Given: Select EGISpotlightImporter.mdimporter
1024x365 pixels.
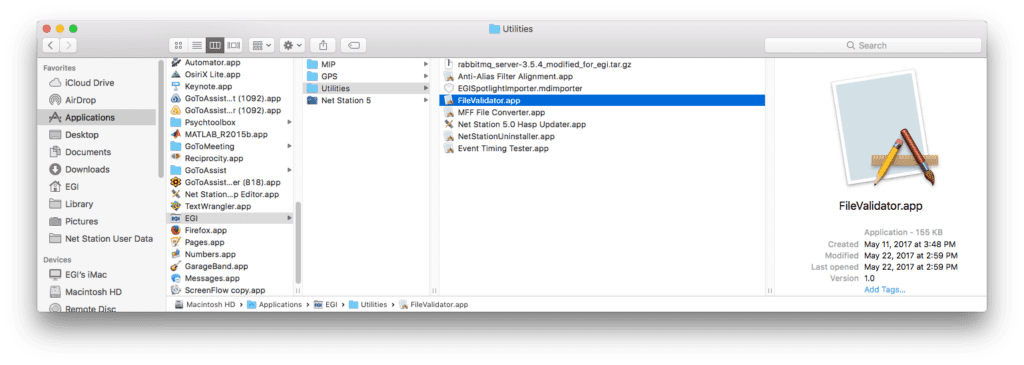Looking at the screenshot, I should [602, 88].
